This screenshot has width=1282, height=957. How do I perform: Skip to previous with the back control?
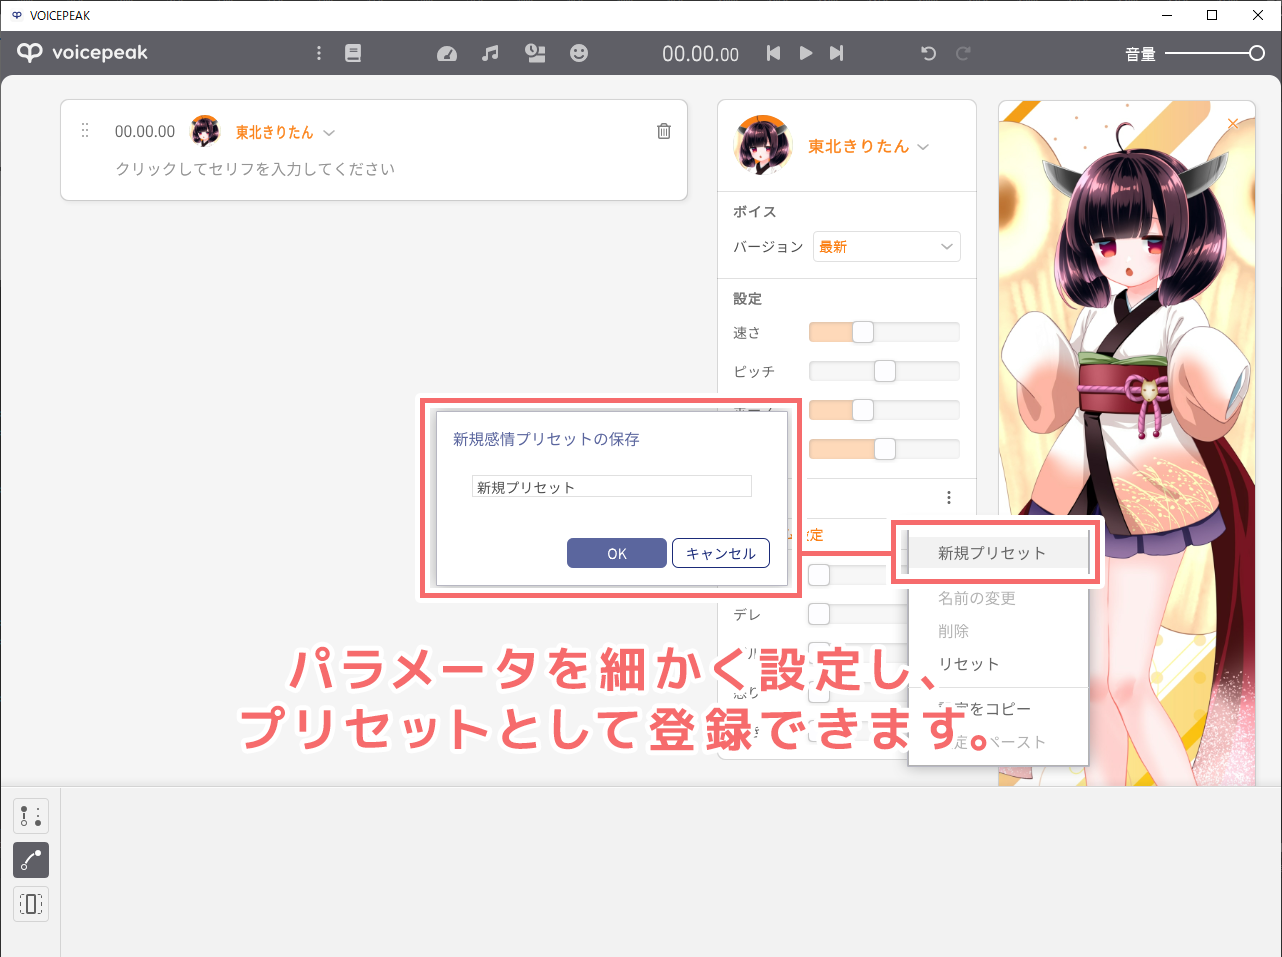[773, 53]
